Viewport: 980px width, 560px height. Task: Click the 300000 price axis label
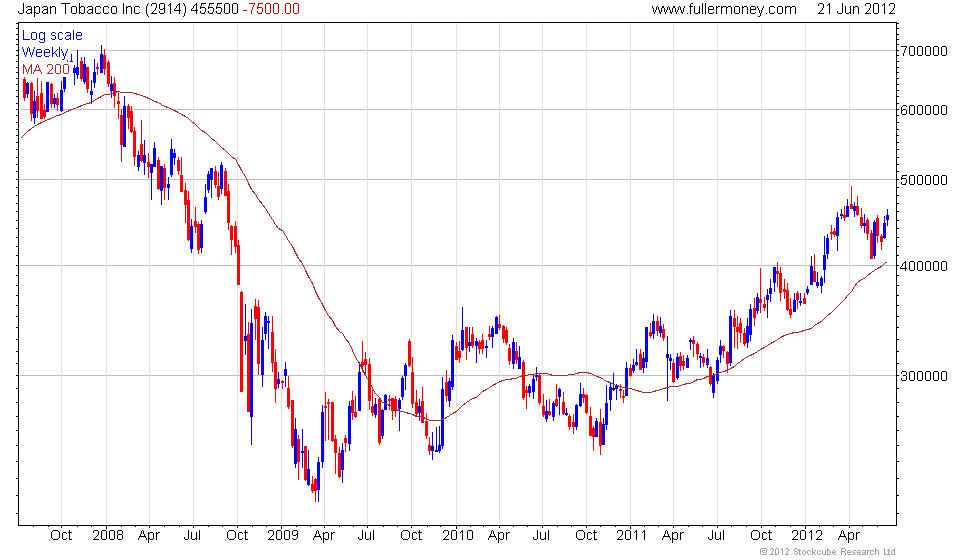coord(924,376)
